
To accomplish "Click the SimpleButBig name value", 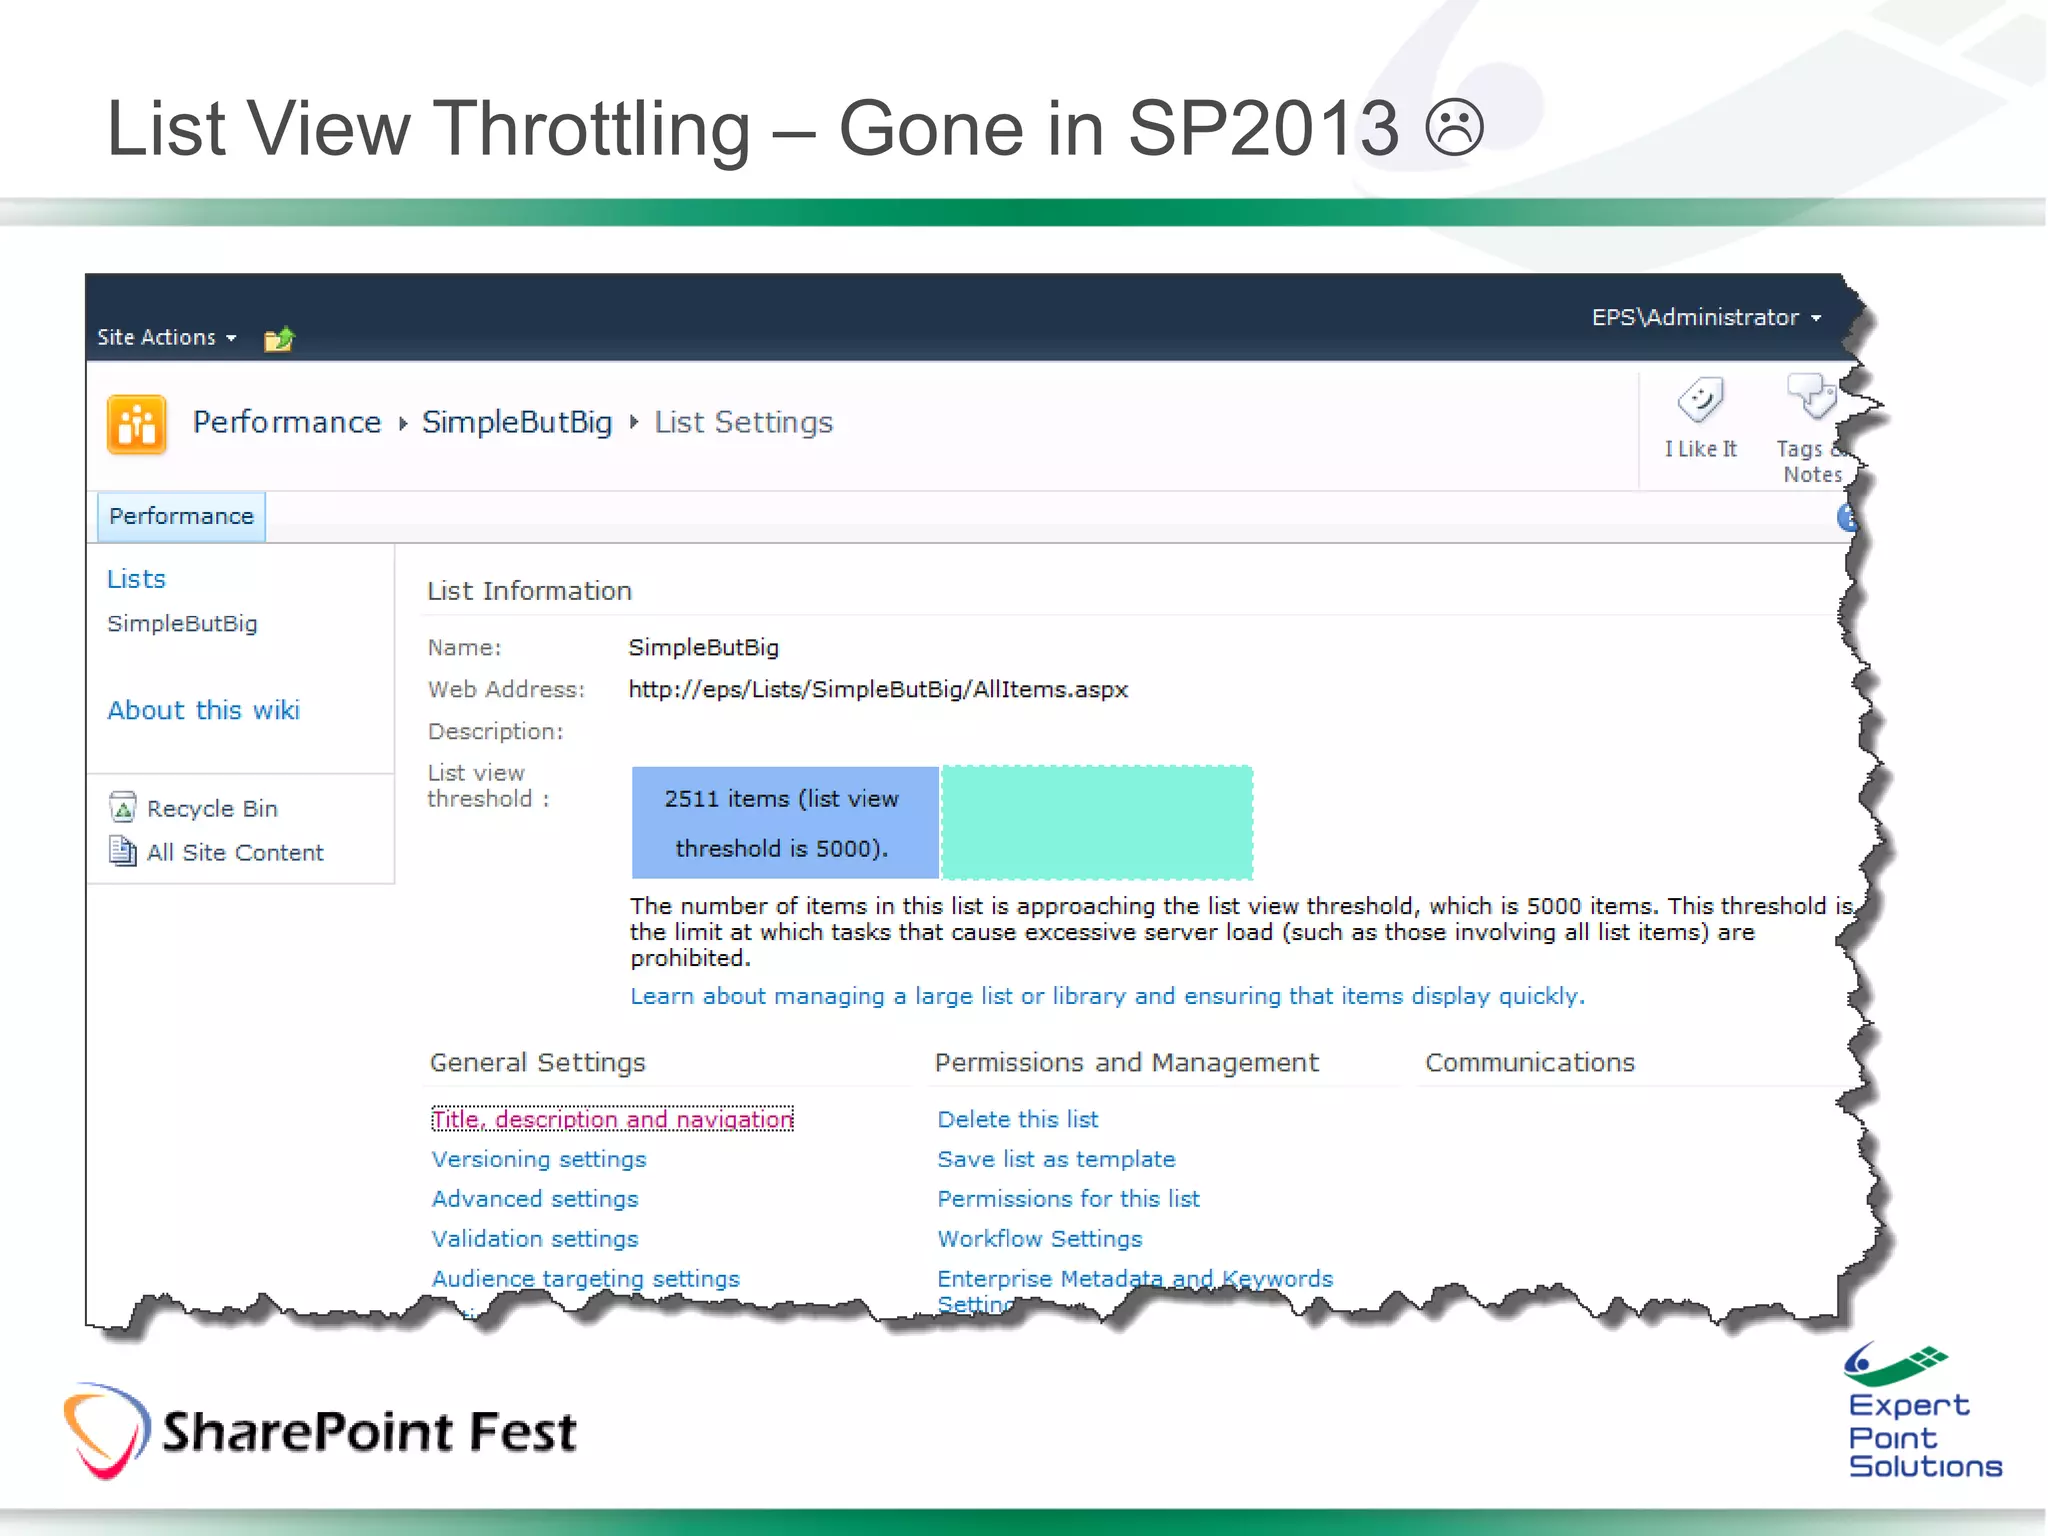I will tap(704, 647).
